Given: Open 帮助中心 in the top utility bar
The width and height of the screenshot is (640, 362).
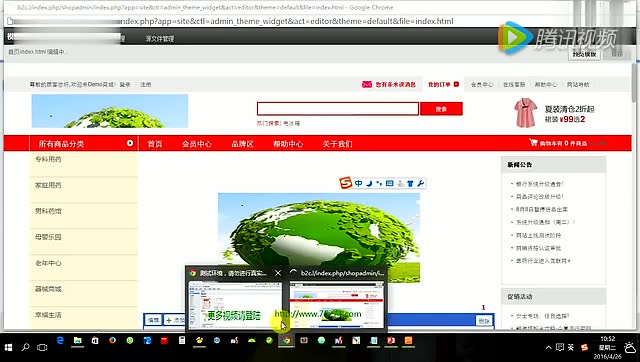Looking at the screenshot, I should pos(546,84).
